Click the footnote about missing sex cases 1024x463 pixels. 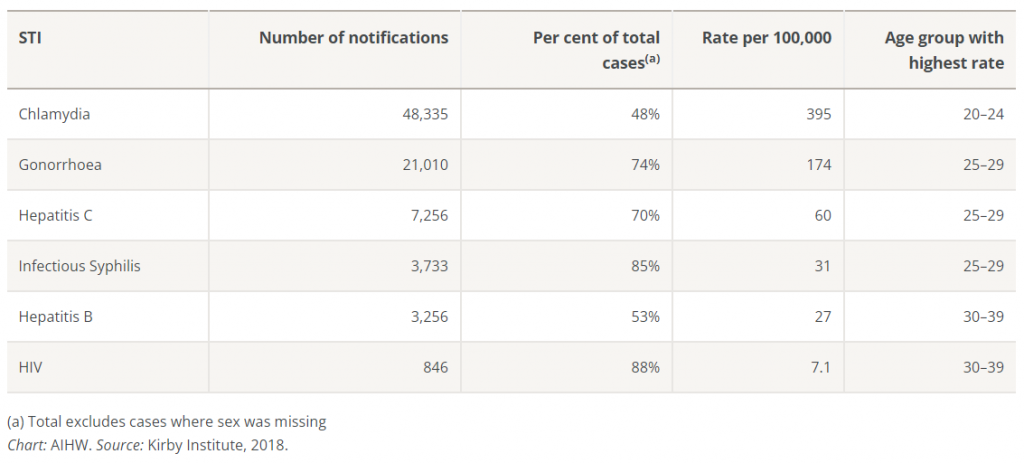tap(166, 421)
